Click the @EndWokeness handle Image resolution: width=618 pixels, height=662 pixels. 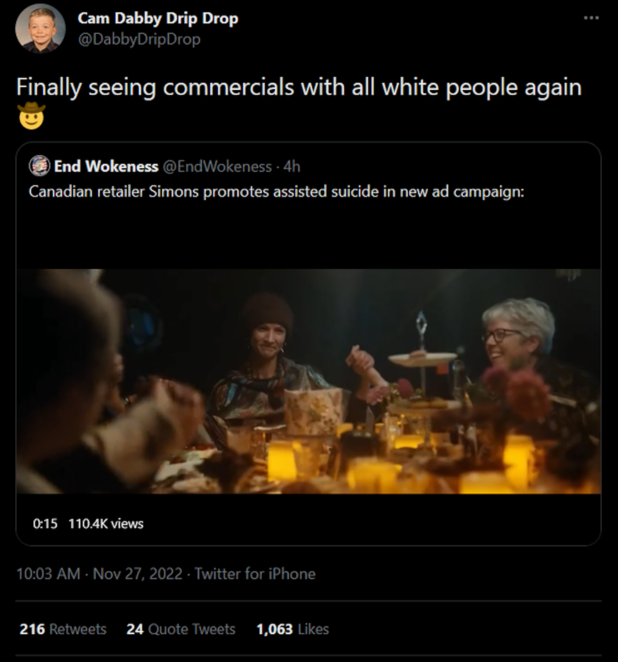(217, 167)
